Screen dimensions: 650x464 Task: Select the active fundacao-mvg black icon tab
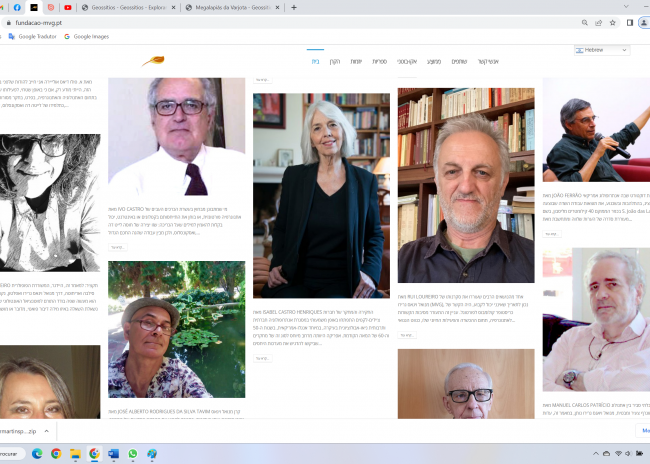34,7
